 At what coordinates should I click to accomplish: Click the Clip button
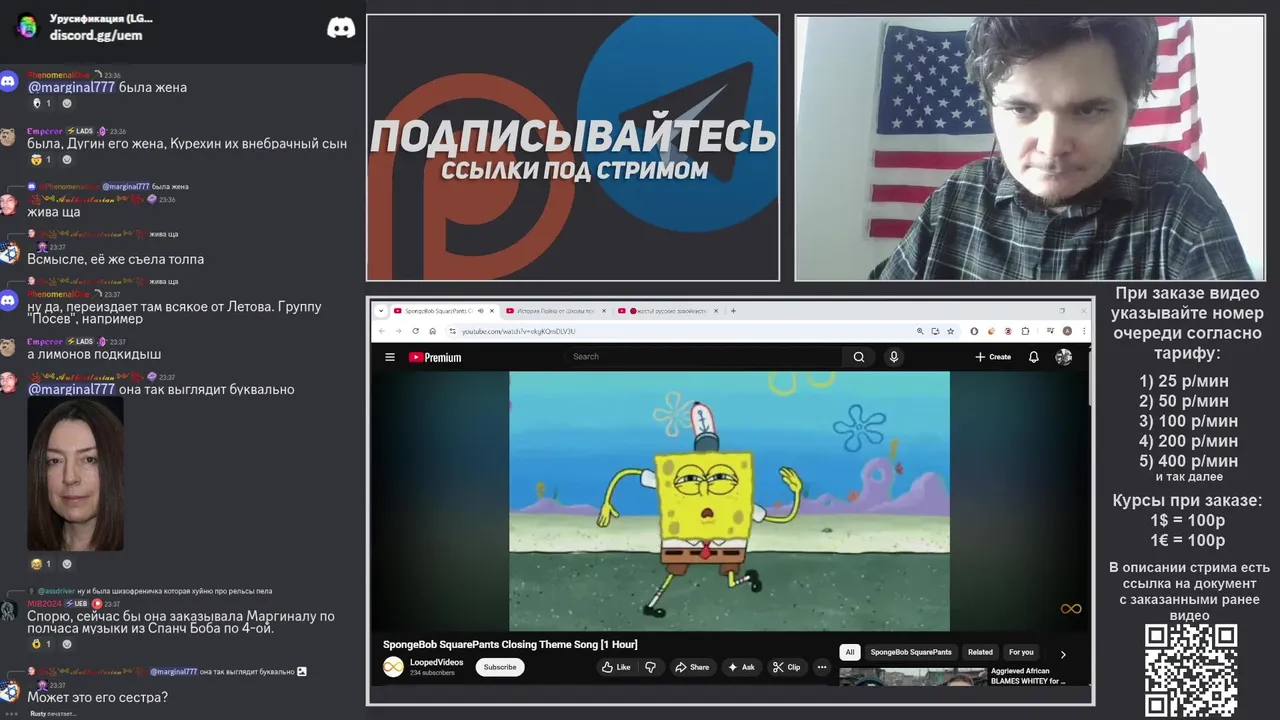tap(786, 667)
